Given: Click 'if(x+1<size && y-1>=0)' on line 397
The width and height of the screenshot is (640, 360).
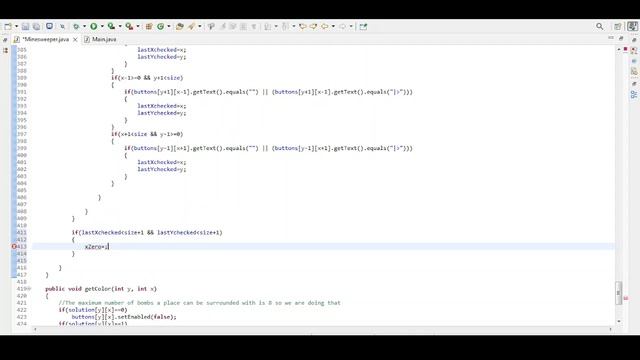Looking at the screenshot, I should click(x=147, y=134).
